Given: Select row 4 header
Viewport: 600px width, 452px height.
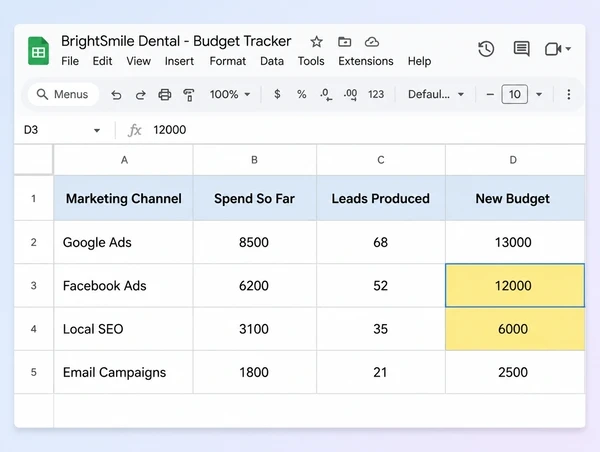Looking at the screenshot, I should pyautogui.click(x=34, y=329).
